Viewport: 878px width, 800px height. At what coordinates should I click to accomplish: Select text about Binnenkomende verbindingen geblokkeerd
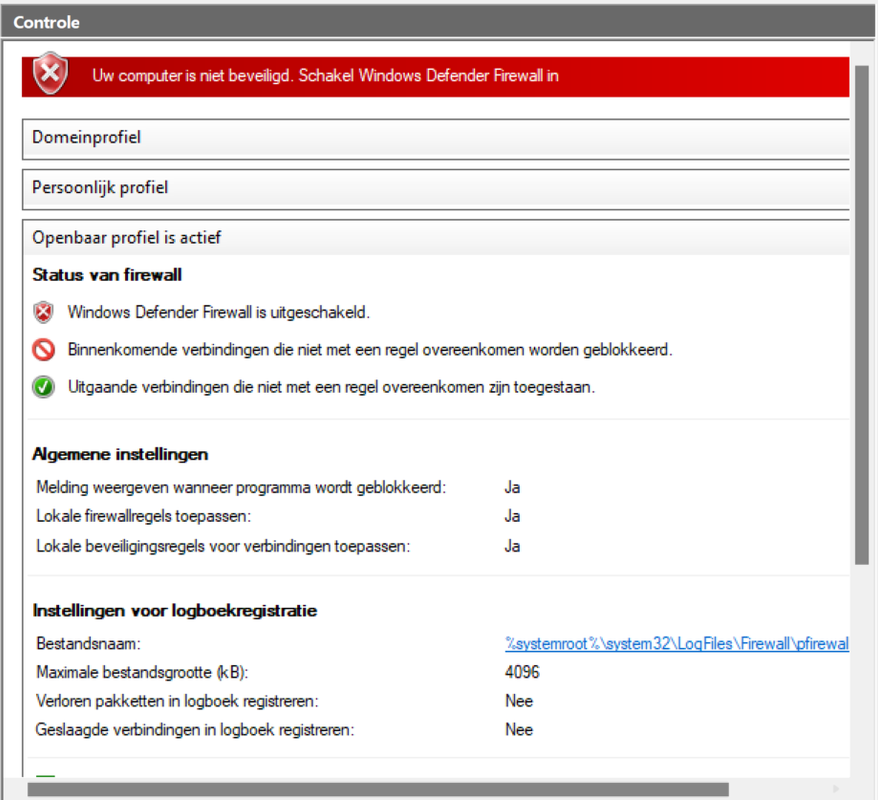tap(370, 350)
